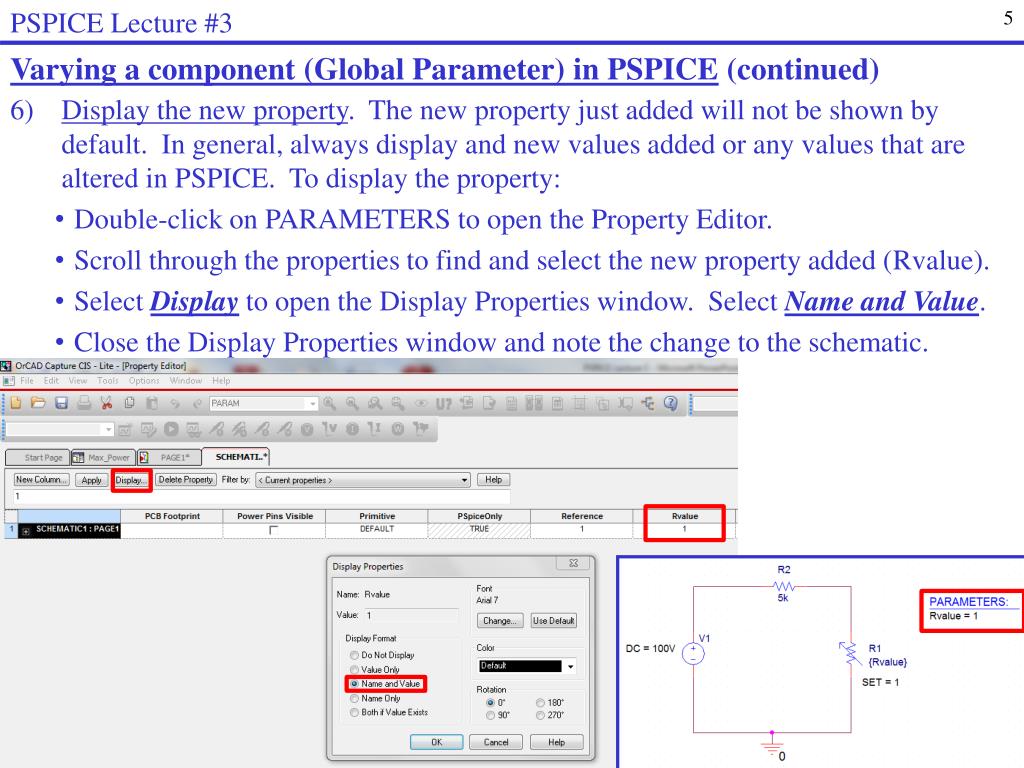This screenshot has width=1024, height=768.
Task: Switch to the PAGE1* tab
Action: [x=168, y=457]
